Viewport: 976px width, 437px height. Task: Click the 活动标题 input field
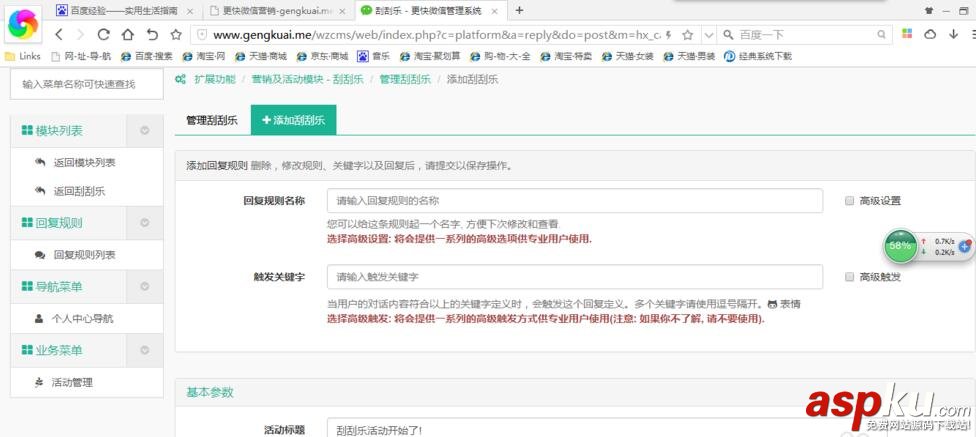(575, 428)
